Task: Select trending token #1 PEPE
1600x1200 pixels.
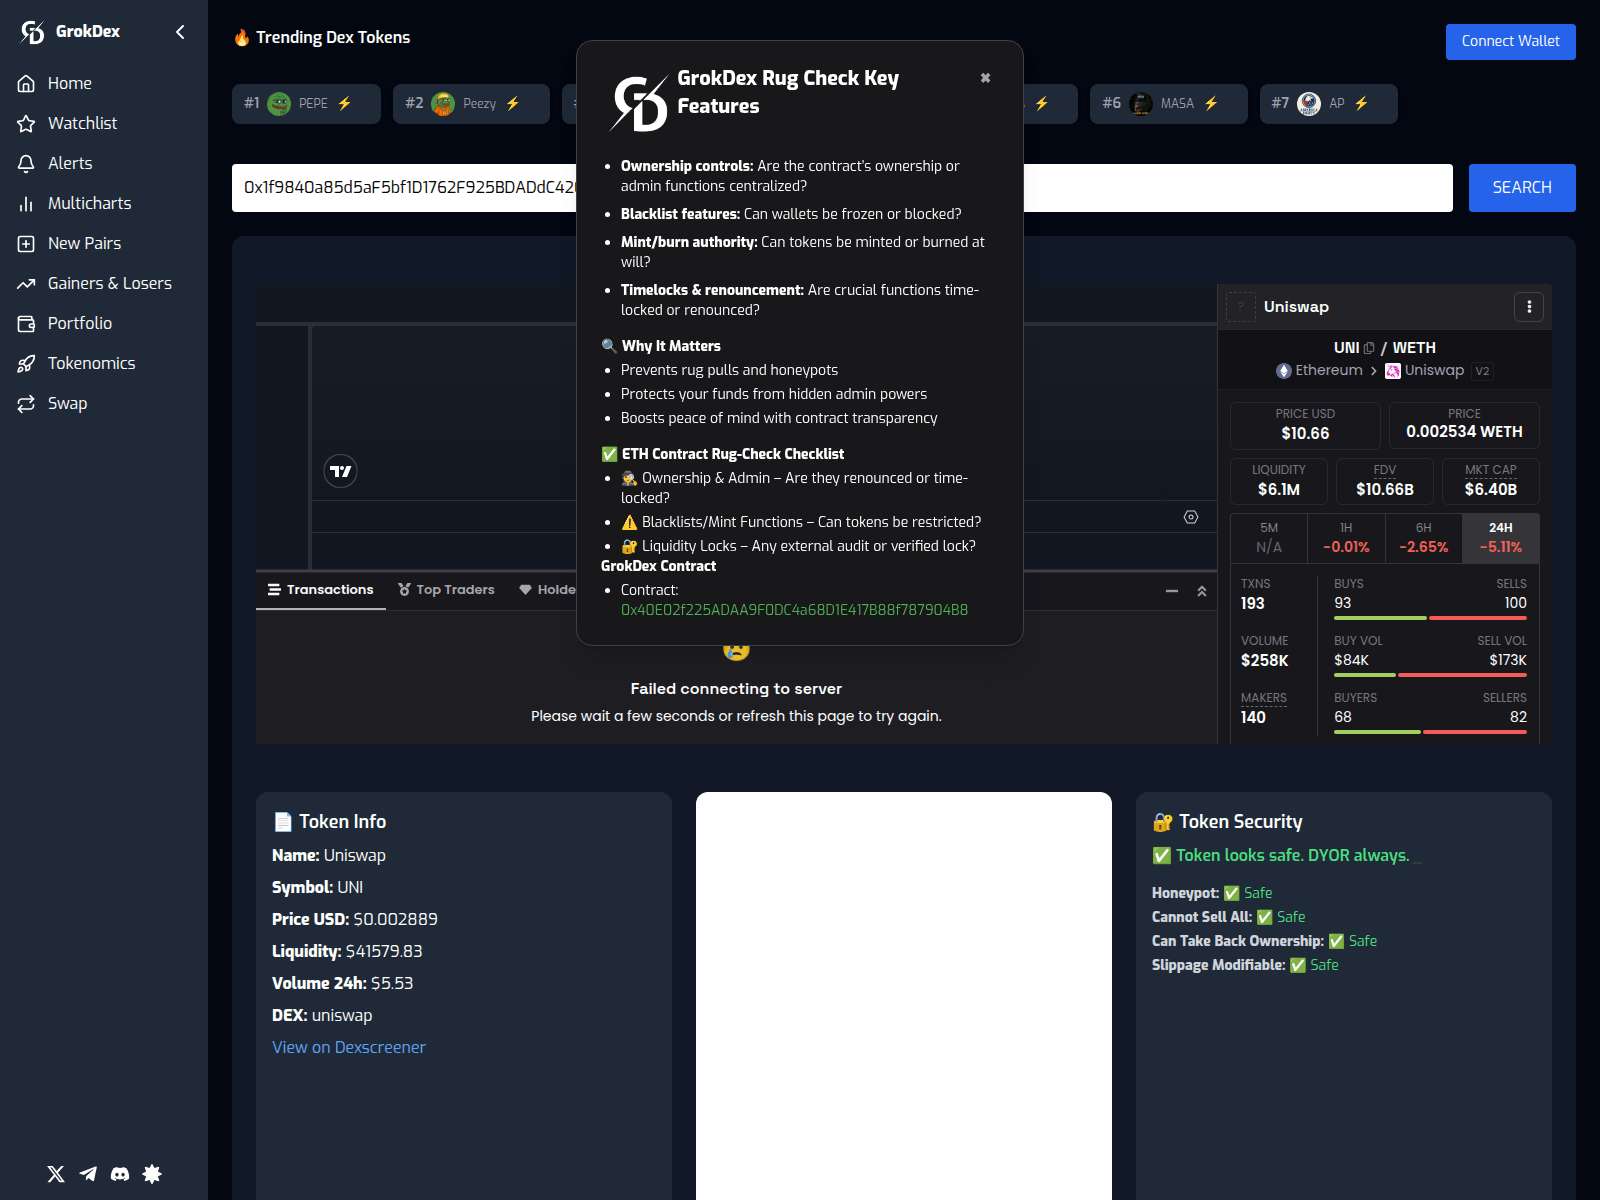Action: point(306,103)
